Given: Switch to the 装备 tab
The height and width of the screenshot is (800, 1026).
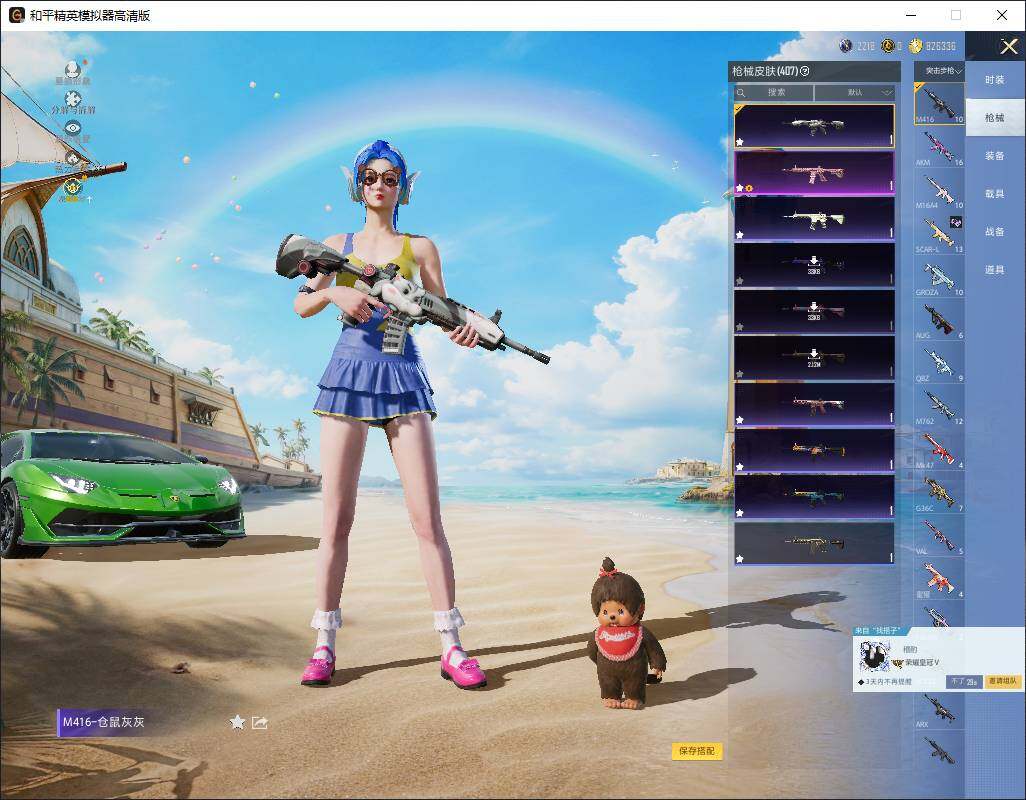Looking at the screenshot, I should [x=995, y=156].
